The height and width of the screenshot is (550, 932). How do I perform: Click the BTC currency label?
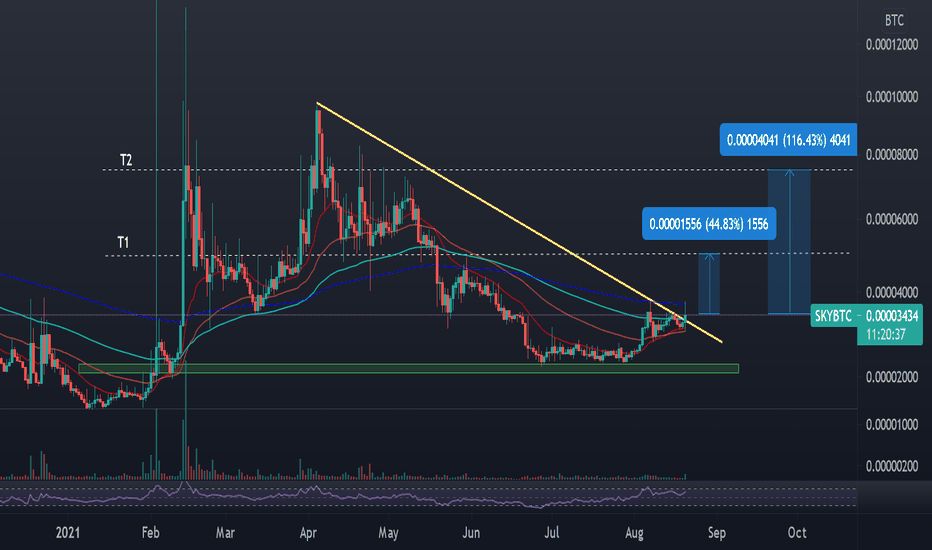[893, 20]
